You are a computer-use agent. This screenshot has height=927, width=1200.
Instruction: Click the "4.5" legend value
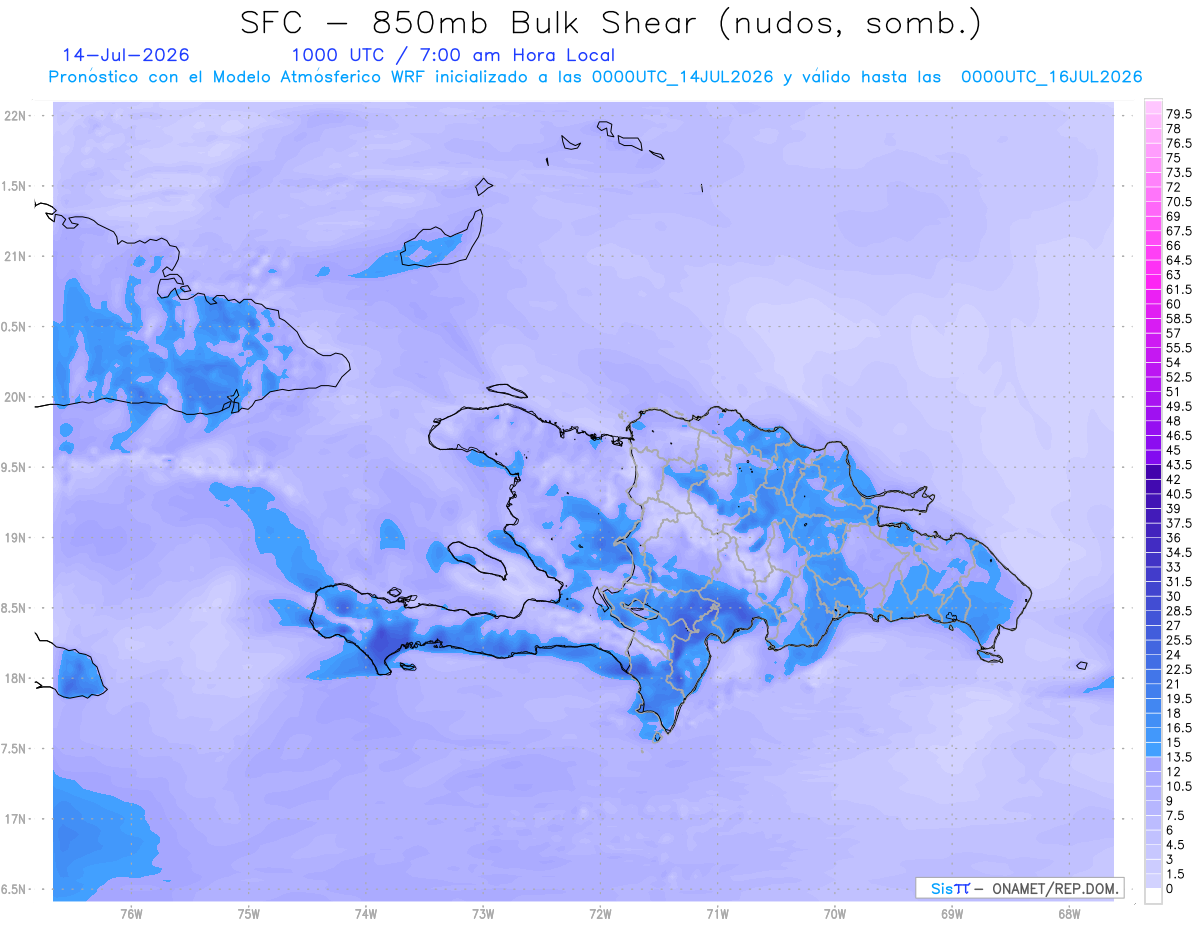point(1175,845)
